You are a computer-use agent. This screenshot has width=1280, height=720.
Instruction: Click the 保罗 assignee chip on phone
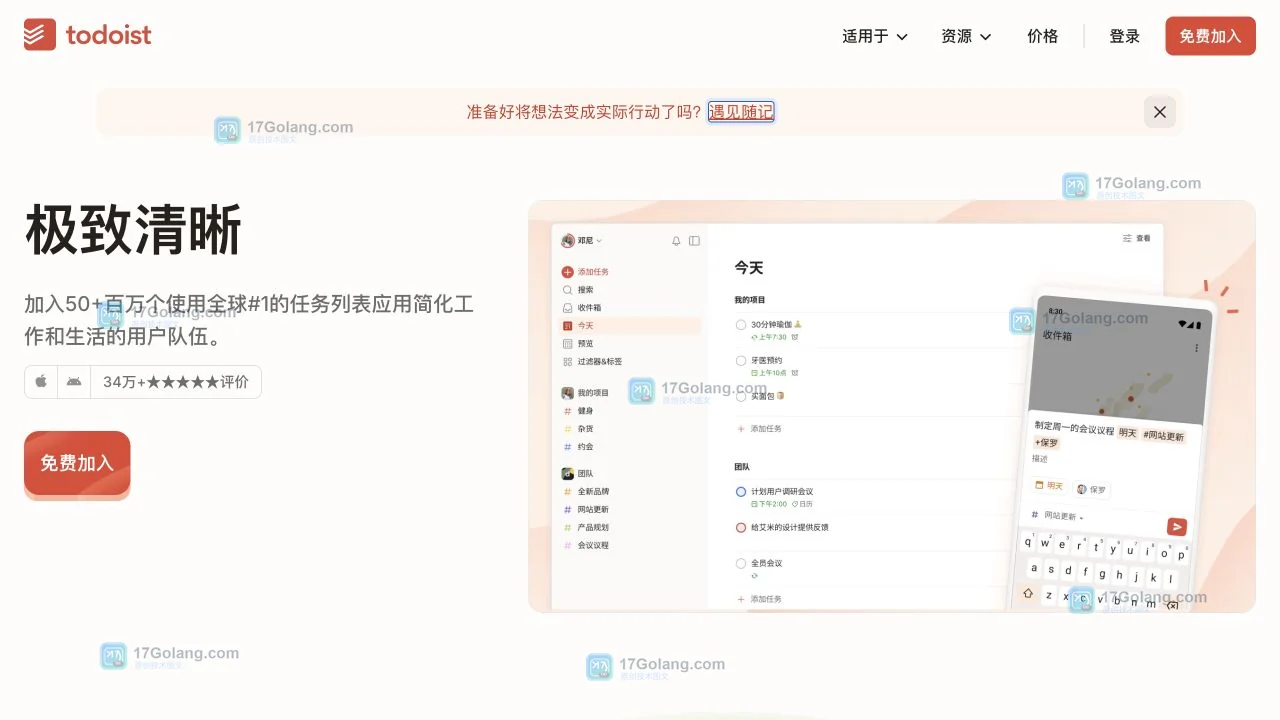[x=1092, y=490]
